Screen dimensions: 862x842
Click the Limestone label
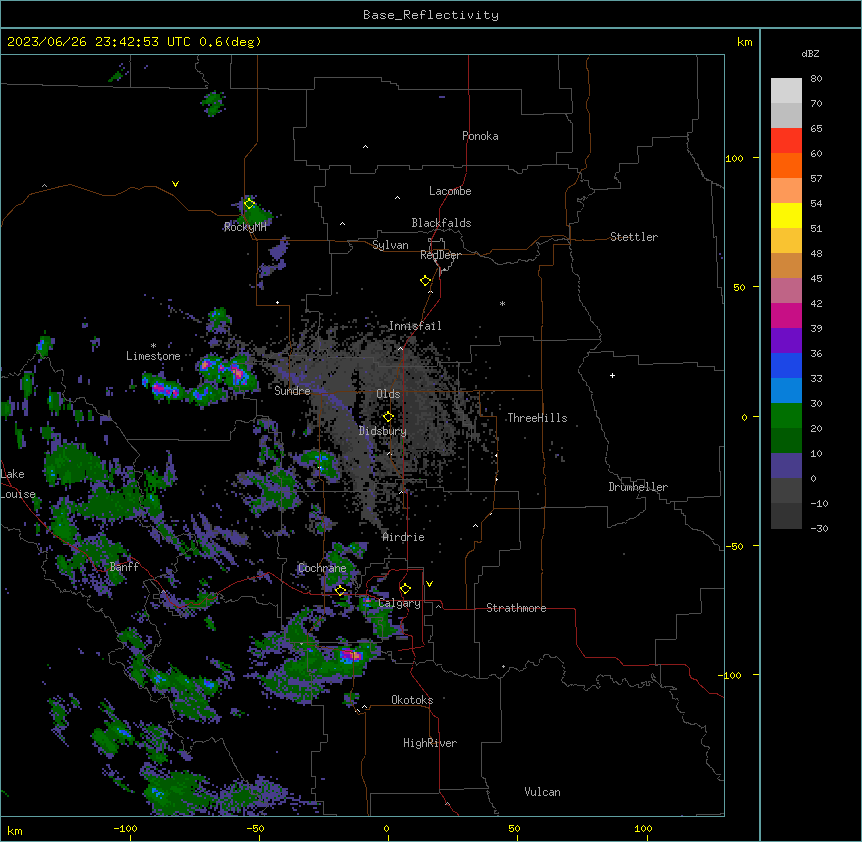tap(153, 356)
